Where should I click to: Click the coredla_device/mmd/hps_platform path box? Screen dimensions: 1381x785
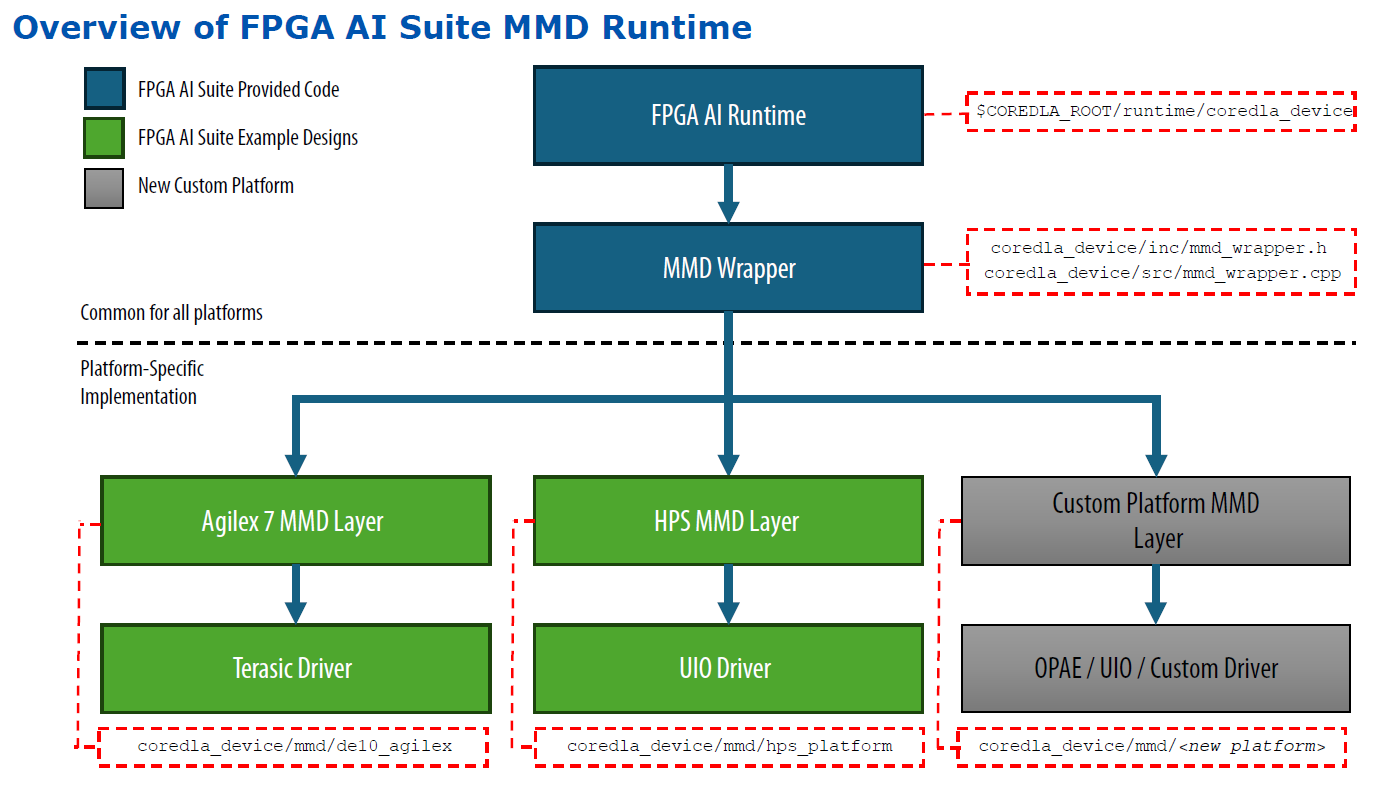pyautogui.click(x=729, y=746)
